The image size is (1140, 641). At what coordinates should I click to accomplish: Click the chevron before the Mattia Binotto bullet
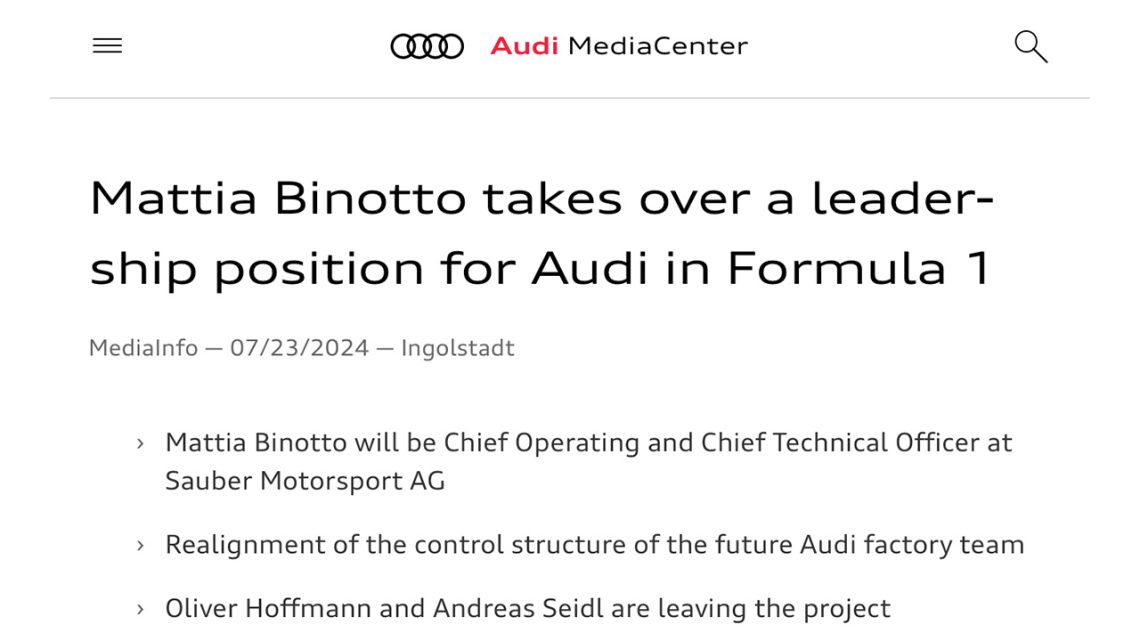click(x=141, y=443)
